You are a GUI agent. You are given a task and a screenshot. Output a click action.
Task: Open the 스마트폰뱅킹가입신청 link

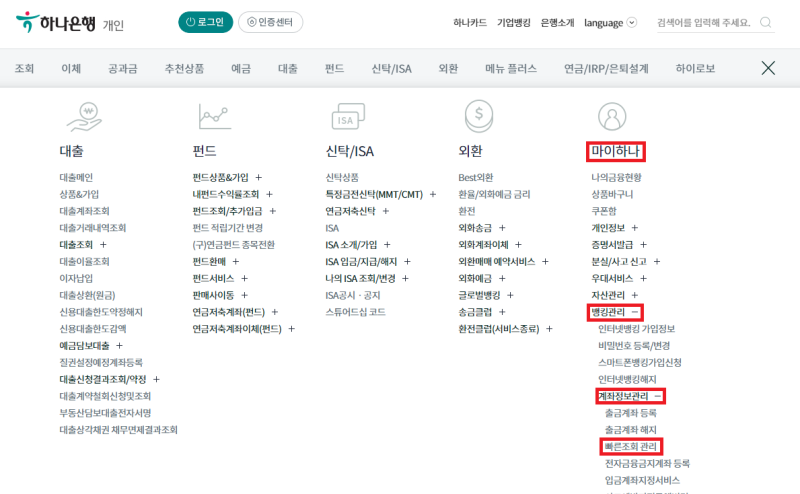pos(640,362)
